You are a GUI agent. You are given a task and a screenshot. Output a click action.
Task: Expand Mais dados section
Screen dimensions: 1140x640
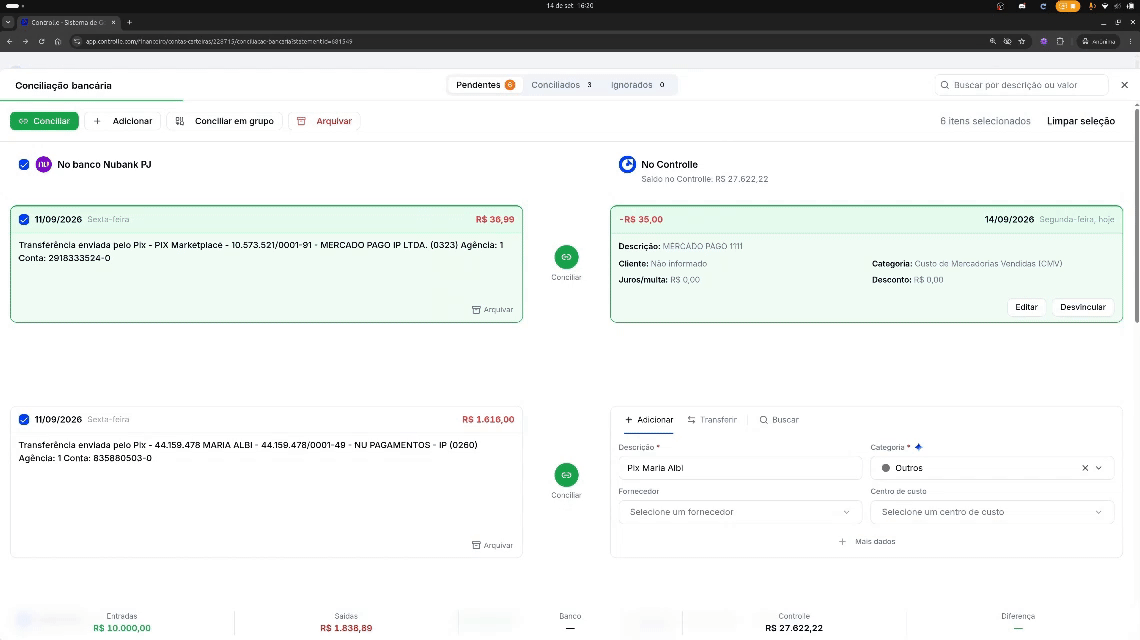(x=867, y=542)
